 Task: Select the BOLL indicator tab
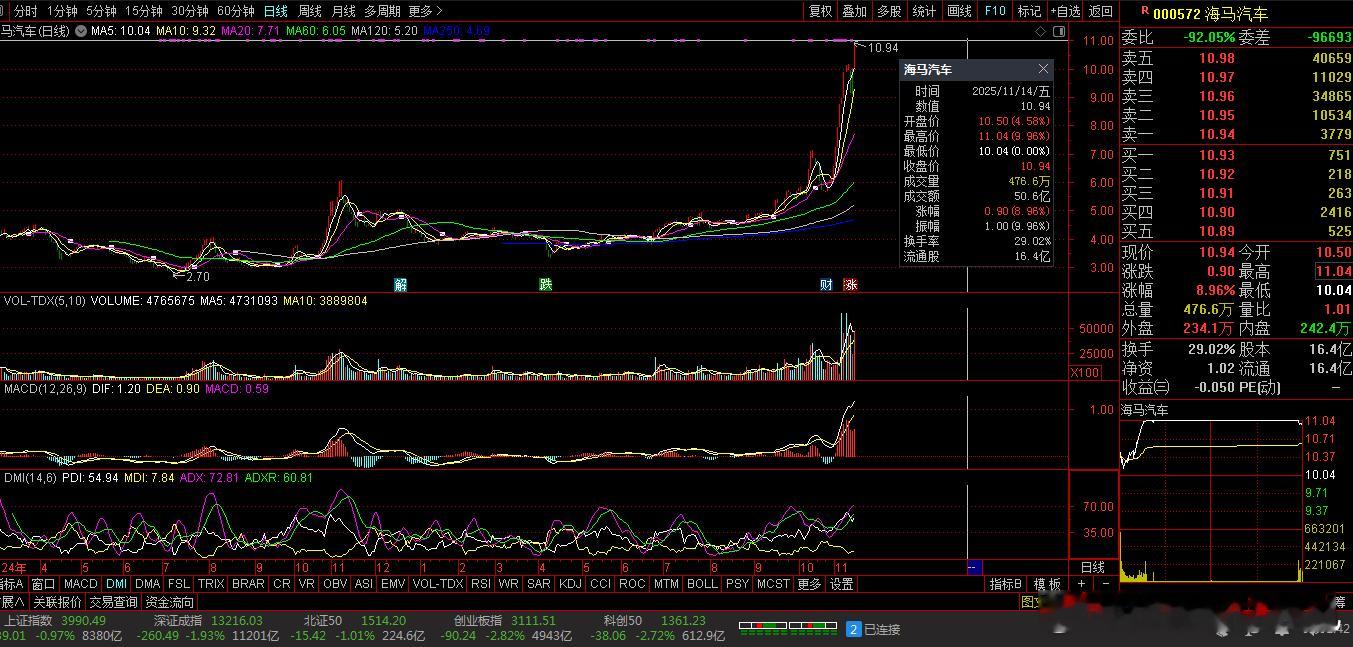pos(702,584)
